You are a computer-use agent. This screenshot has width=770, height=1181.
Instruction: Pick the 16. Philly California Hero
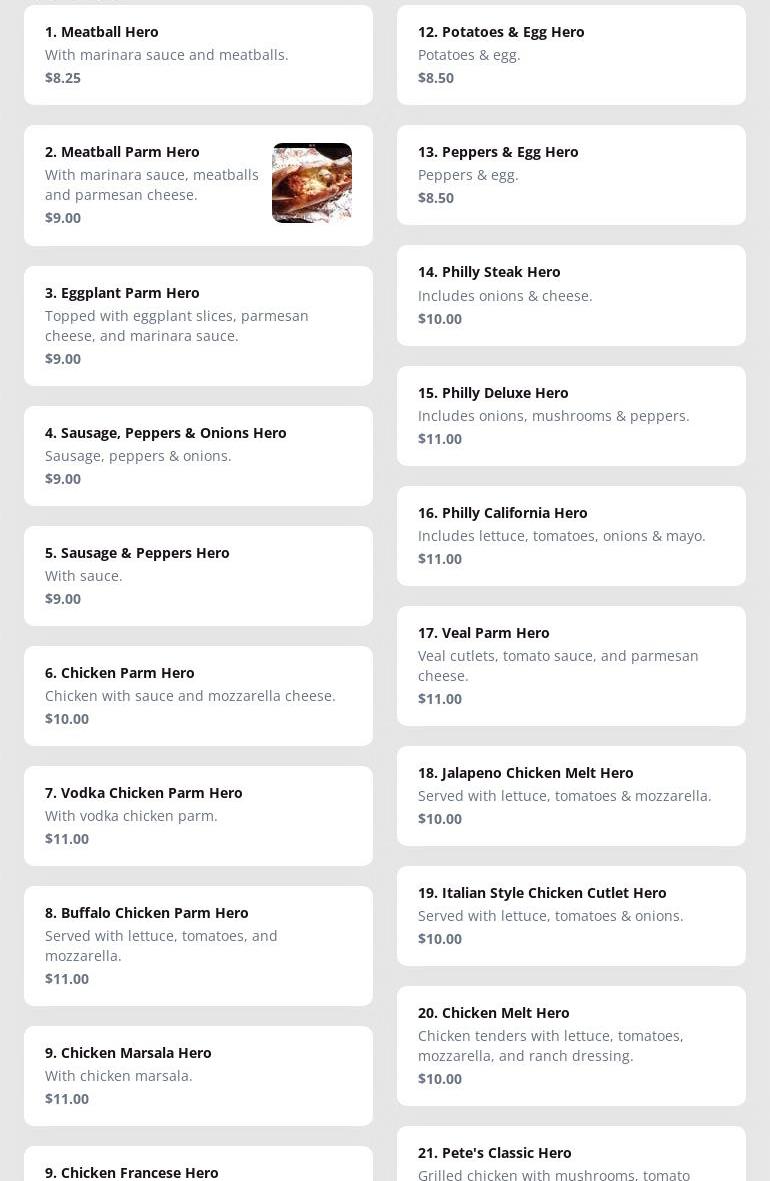571,536
